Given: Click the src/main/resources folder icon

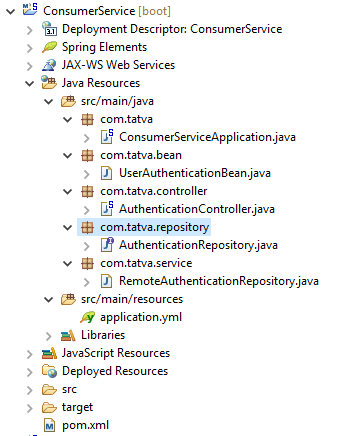Looking at the screenshot, I should point(68,299).
